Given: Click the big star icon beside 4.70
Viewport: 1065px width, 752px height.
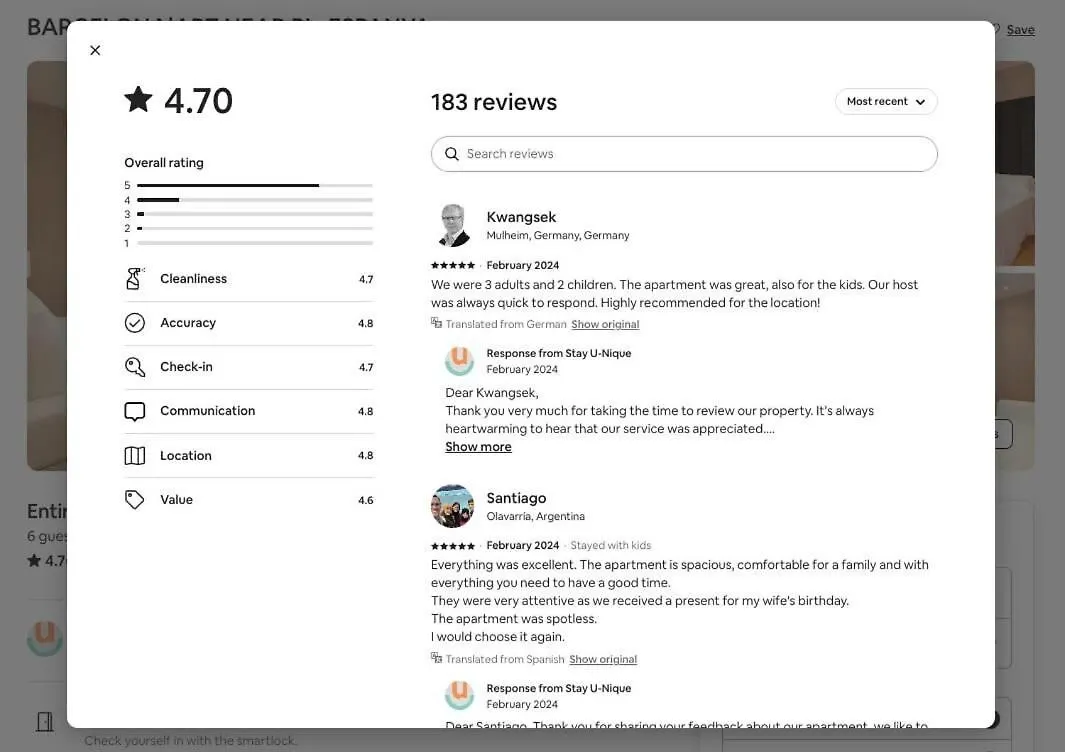Looking at the screenshot, I should pos(139,99).
